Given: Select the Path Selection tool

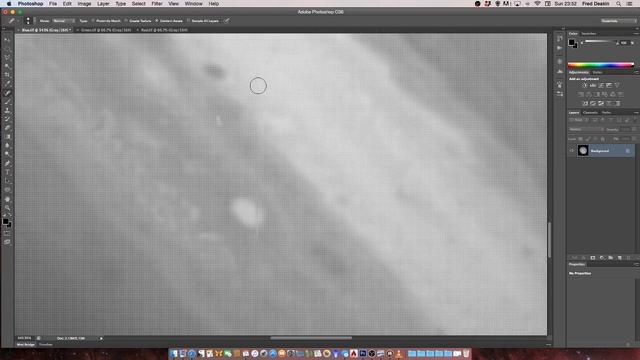Looking at the screenshot, I should tap(7, 181).
